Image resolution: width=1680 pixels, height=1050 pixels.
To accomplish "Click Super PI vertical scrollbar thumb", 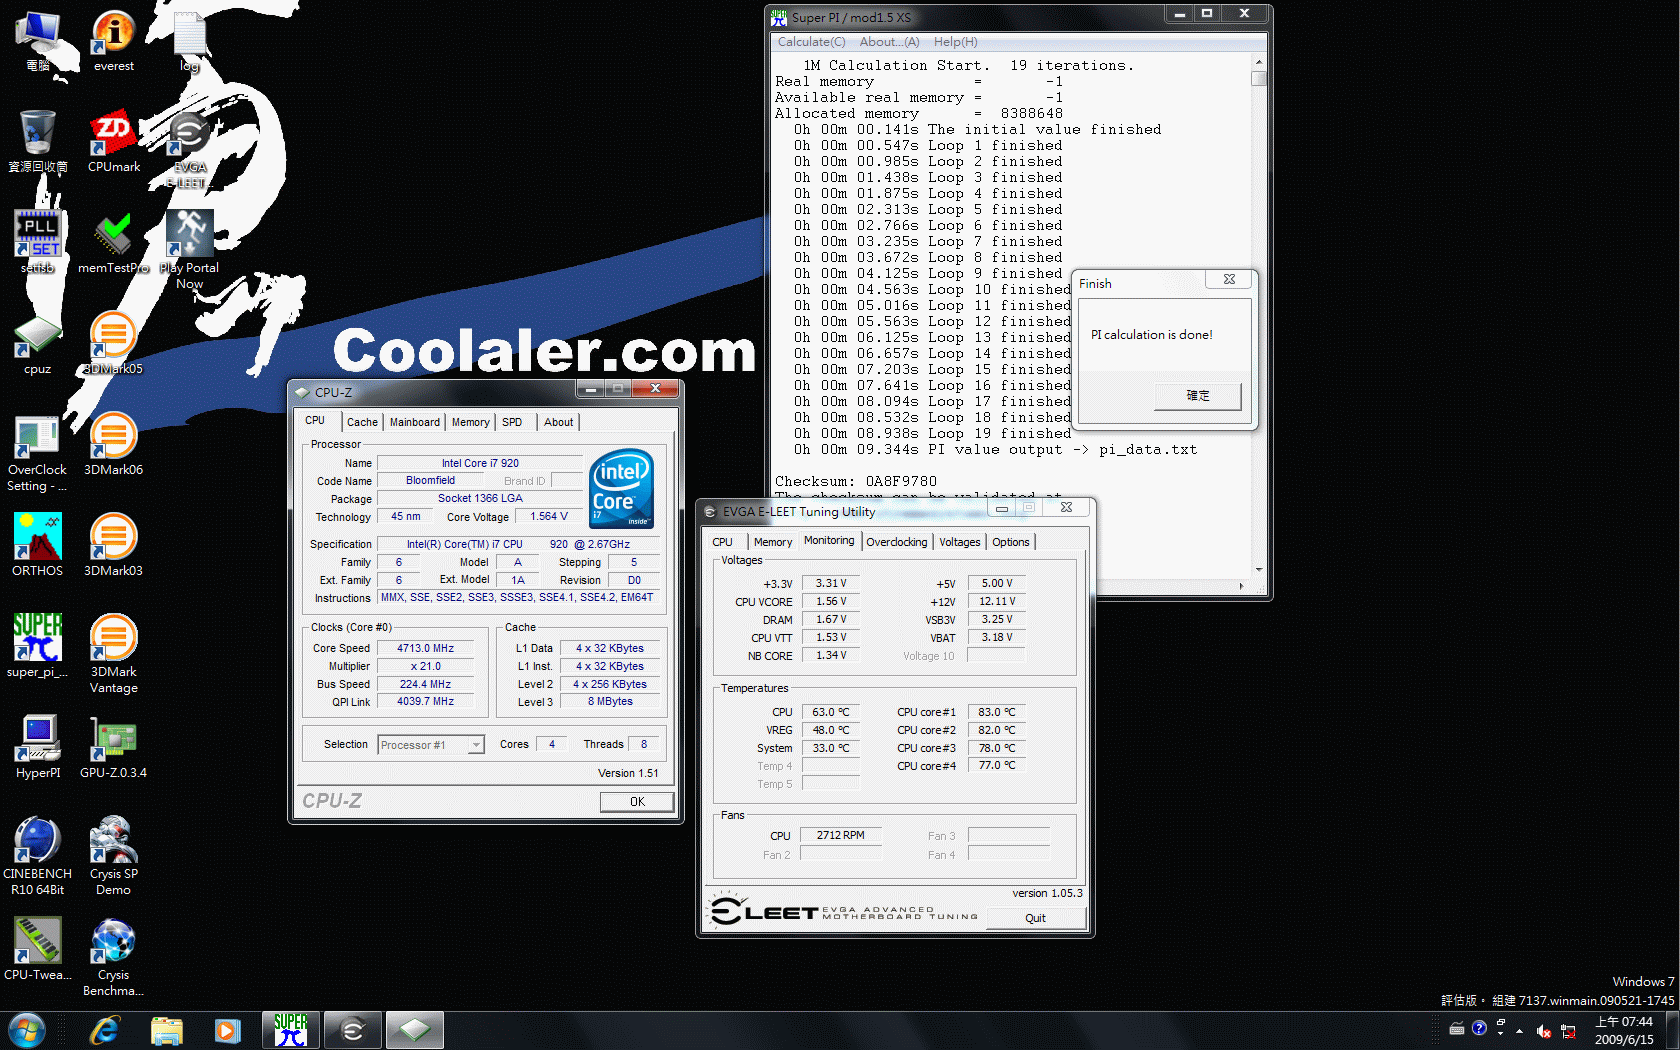I will point(1258,79).
